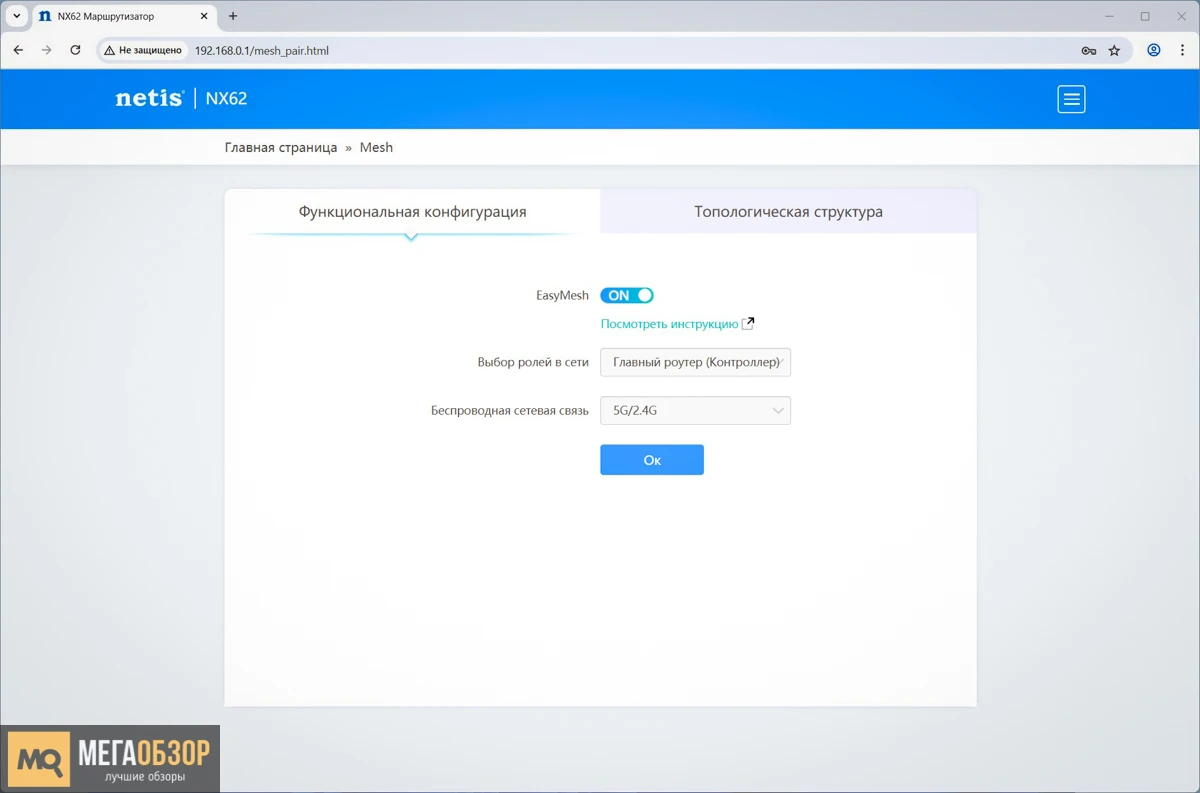This screenshot has width=1200, height=793.
Task: Expand the 'Выбор ролей в сети' dropdown
Action: pos(695,362)
